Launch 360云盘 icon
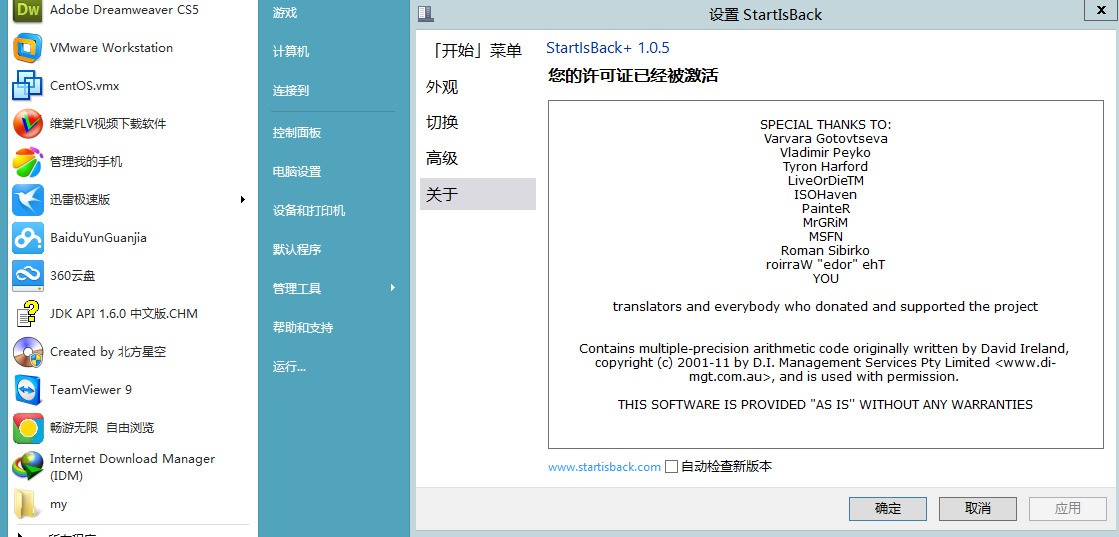Screen dimensions: 1119x537 point(28,276)
